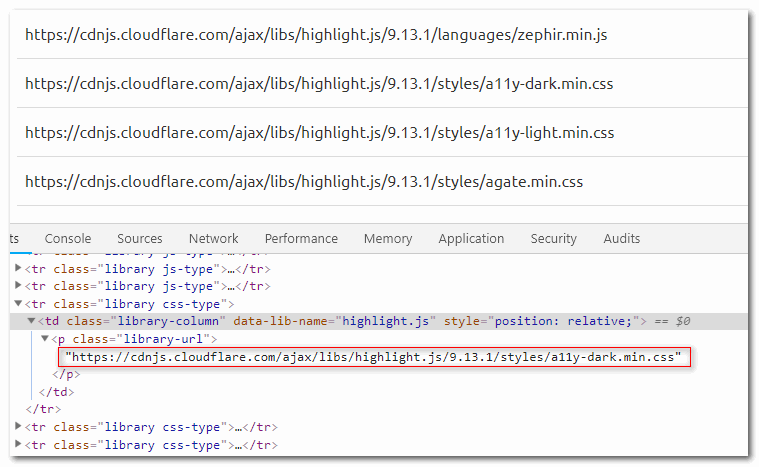Image resolution: width=759 pixels, height=467 pixels.
Task: Click the zephir.min.js URL row
Action: coord(382,35)
